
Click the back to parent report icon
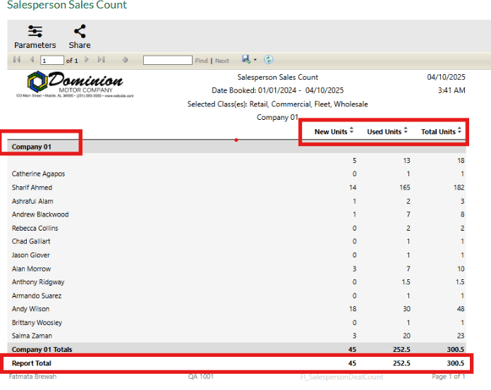(125, 60)
